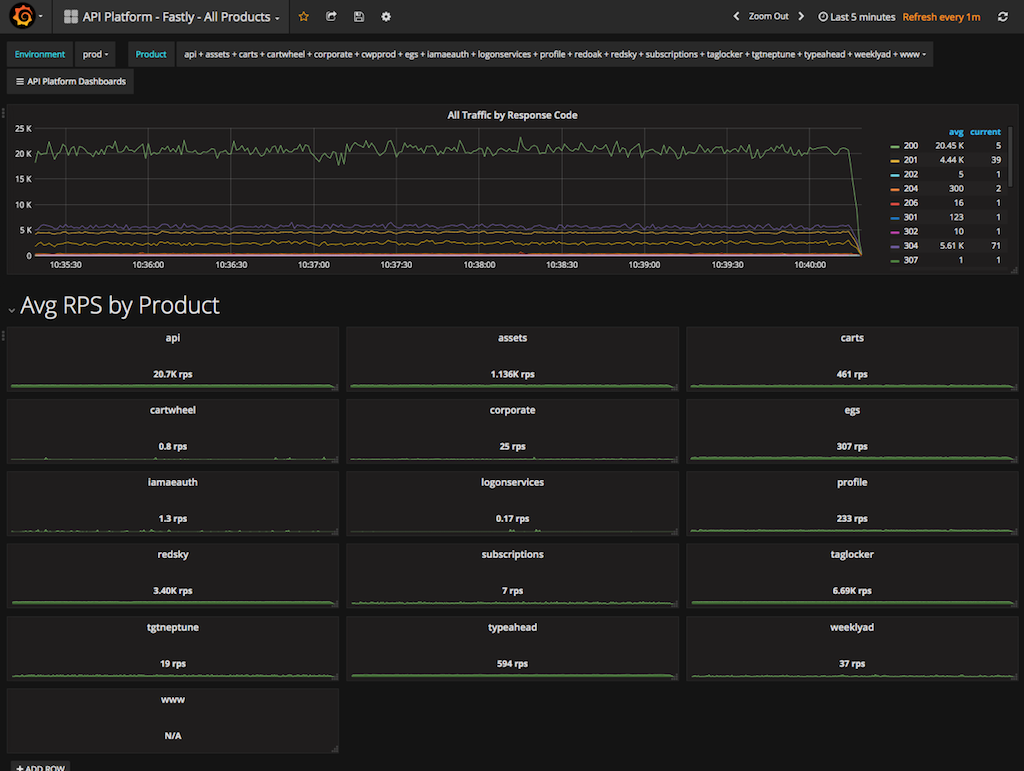Toggle the 302 series in legend
1024x771 pixels.
point(910,232)
